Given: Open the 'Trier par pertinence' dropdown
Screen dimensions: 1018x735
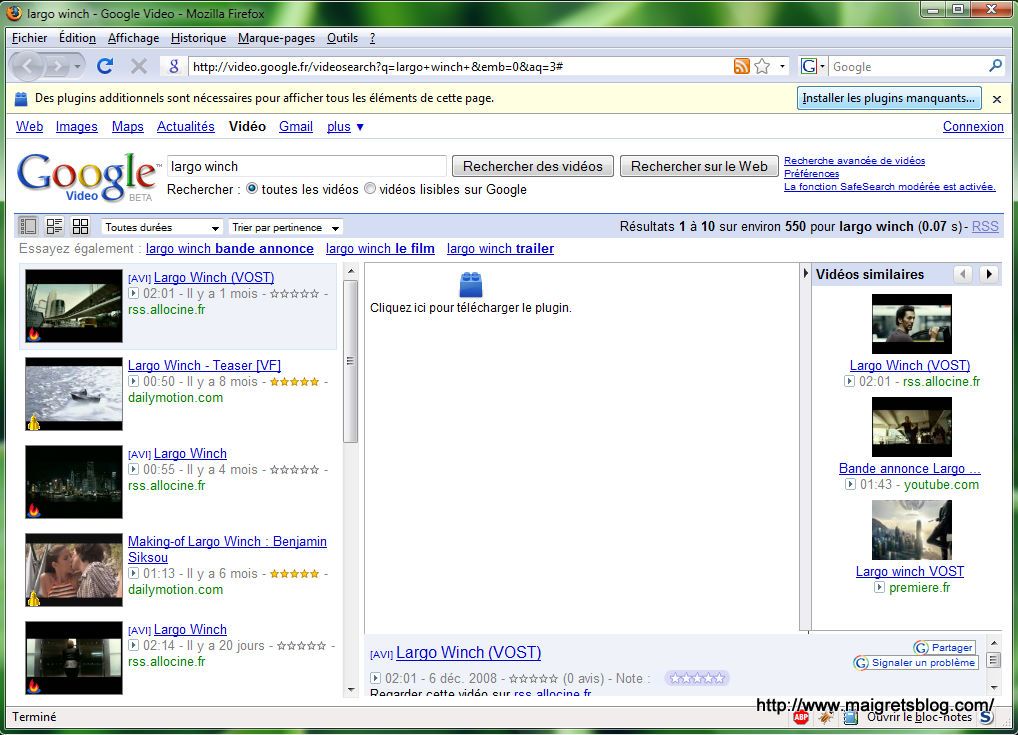Looking at the screenshot, I should (286, 227).
